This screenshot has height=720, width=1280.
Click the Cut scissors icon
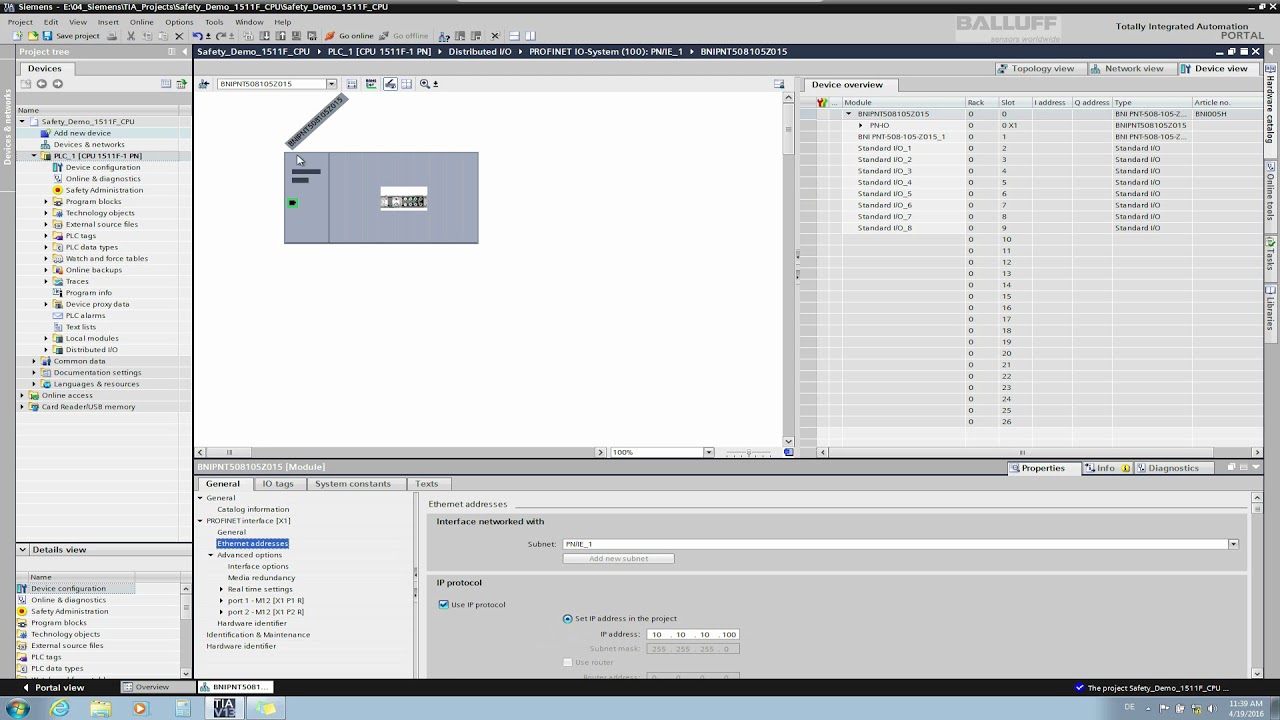click(x=130, y=36)
